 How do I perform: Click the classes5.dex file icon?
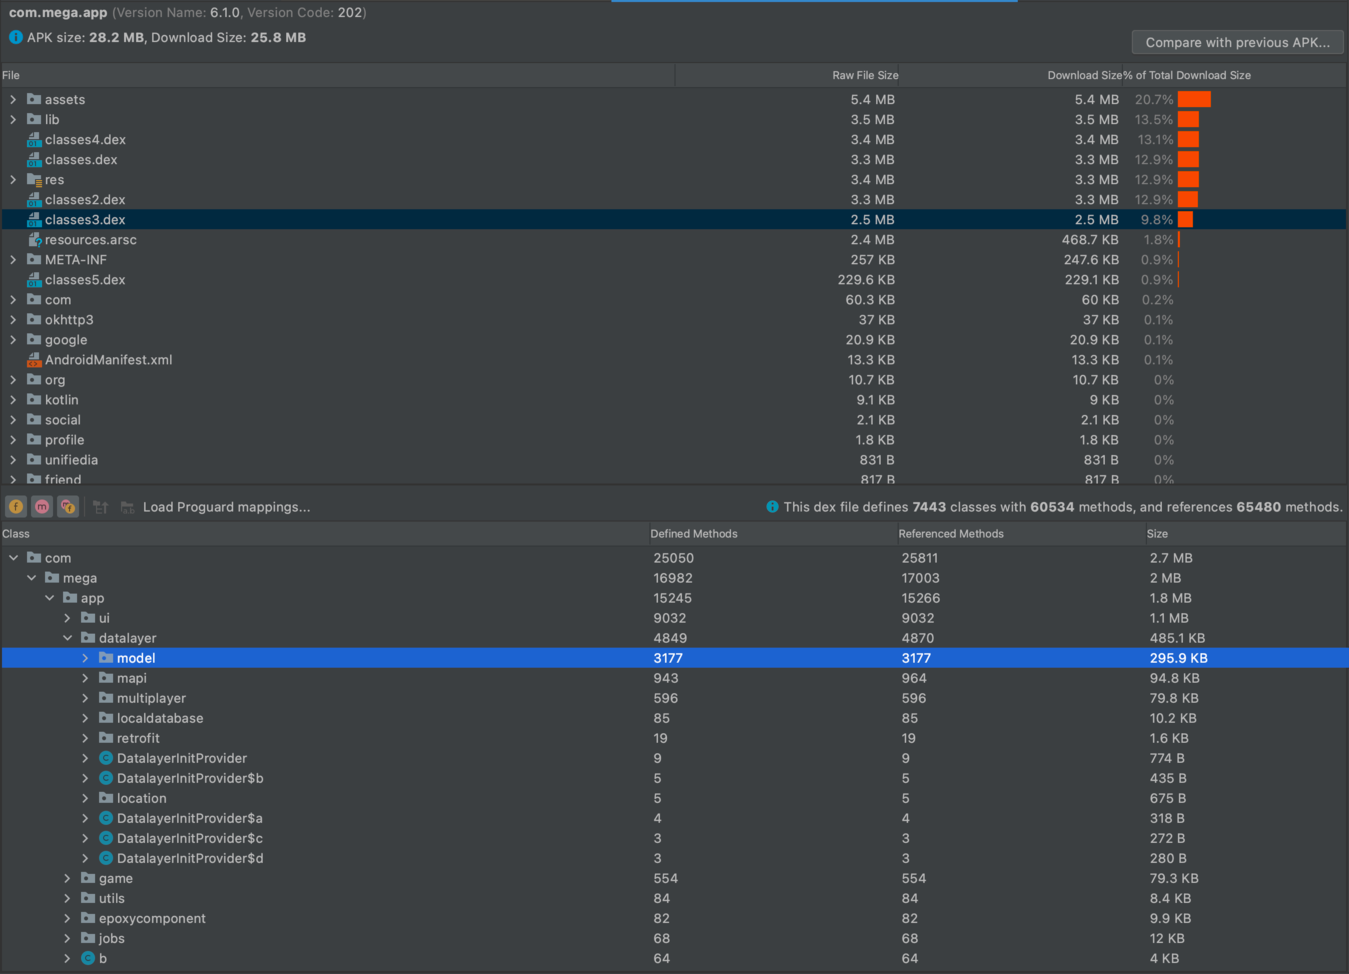click(x=34, y=280)
